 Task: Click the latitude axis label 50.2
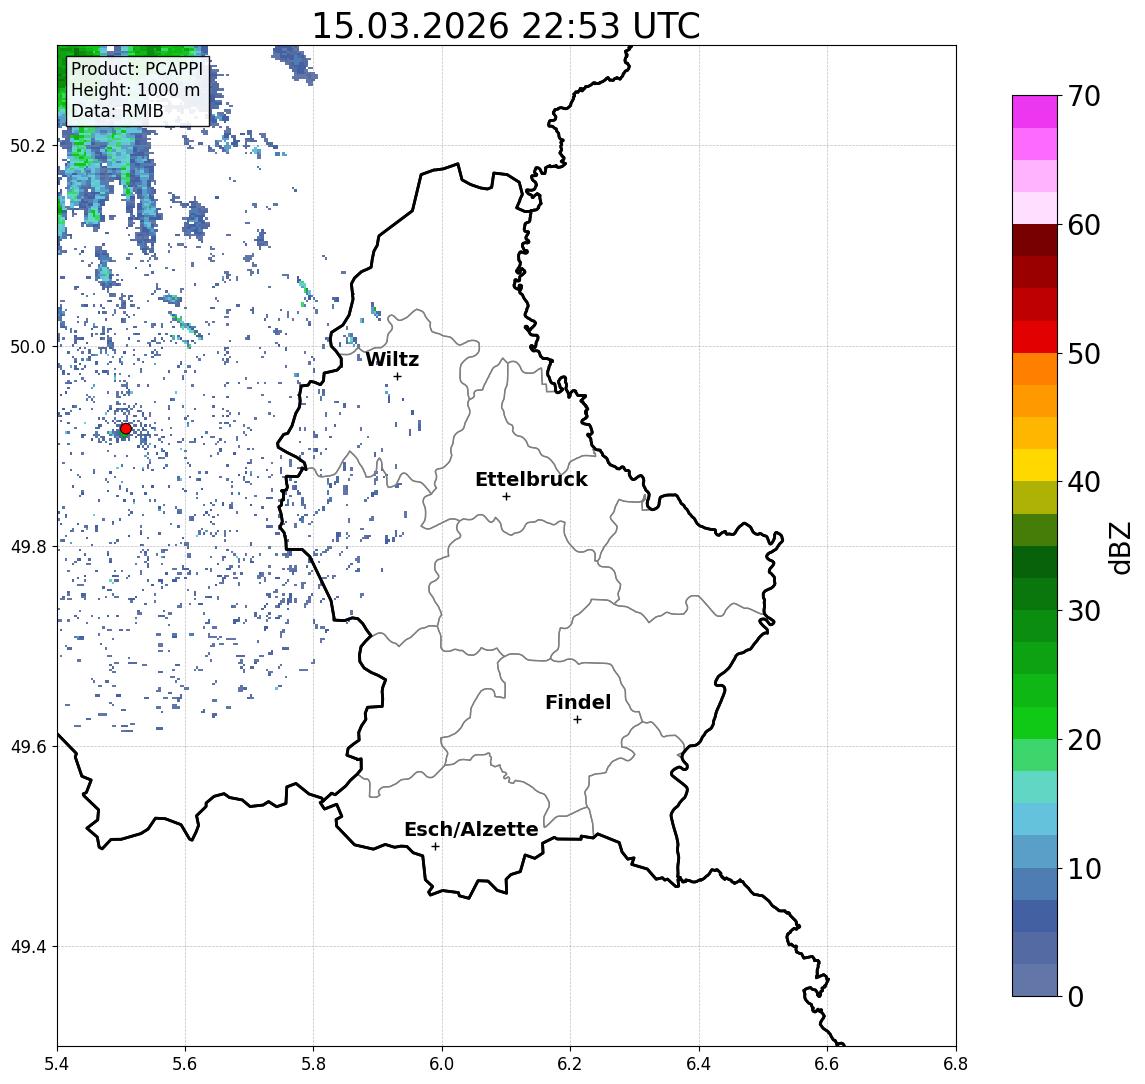28,145
